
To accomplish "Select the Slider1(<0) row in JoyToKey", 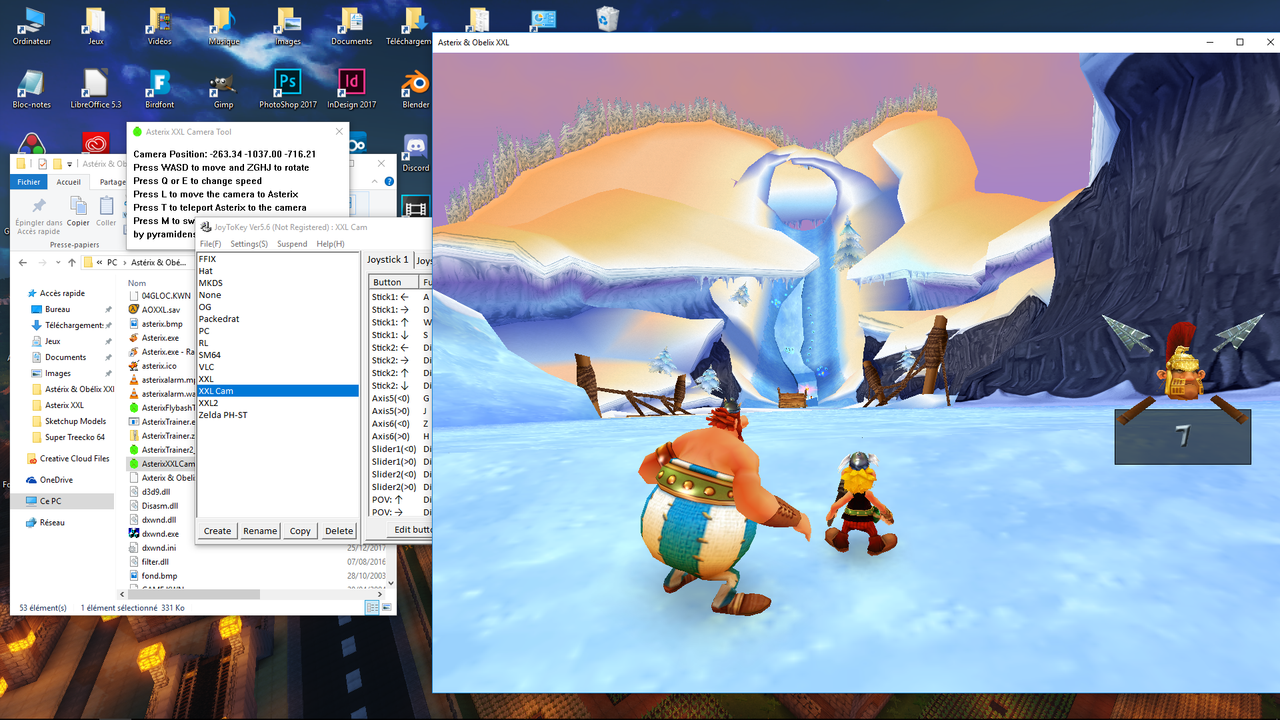I will tap(400, 449).
